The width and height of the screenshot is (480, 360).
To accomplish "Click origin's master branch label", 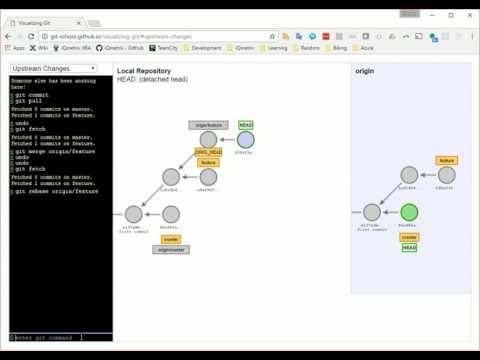I will (409, 237).
